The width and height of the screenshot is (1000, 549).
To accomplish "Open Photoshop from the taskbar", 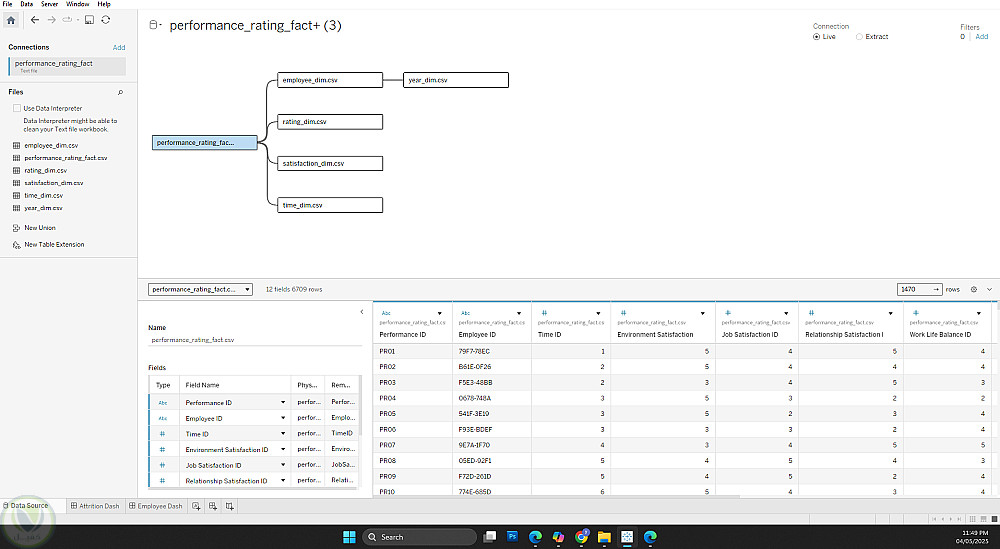I will [512, 537].
